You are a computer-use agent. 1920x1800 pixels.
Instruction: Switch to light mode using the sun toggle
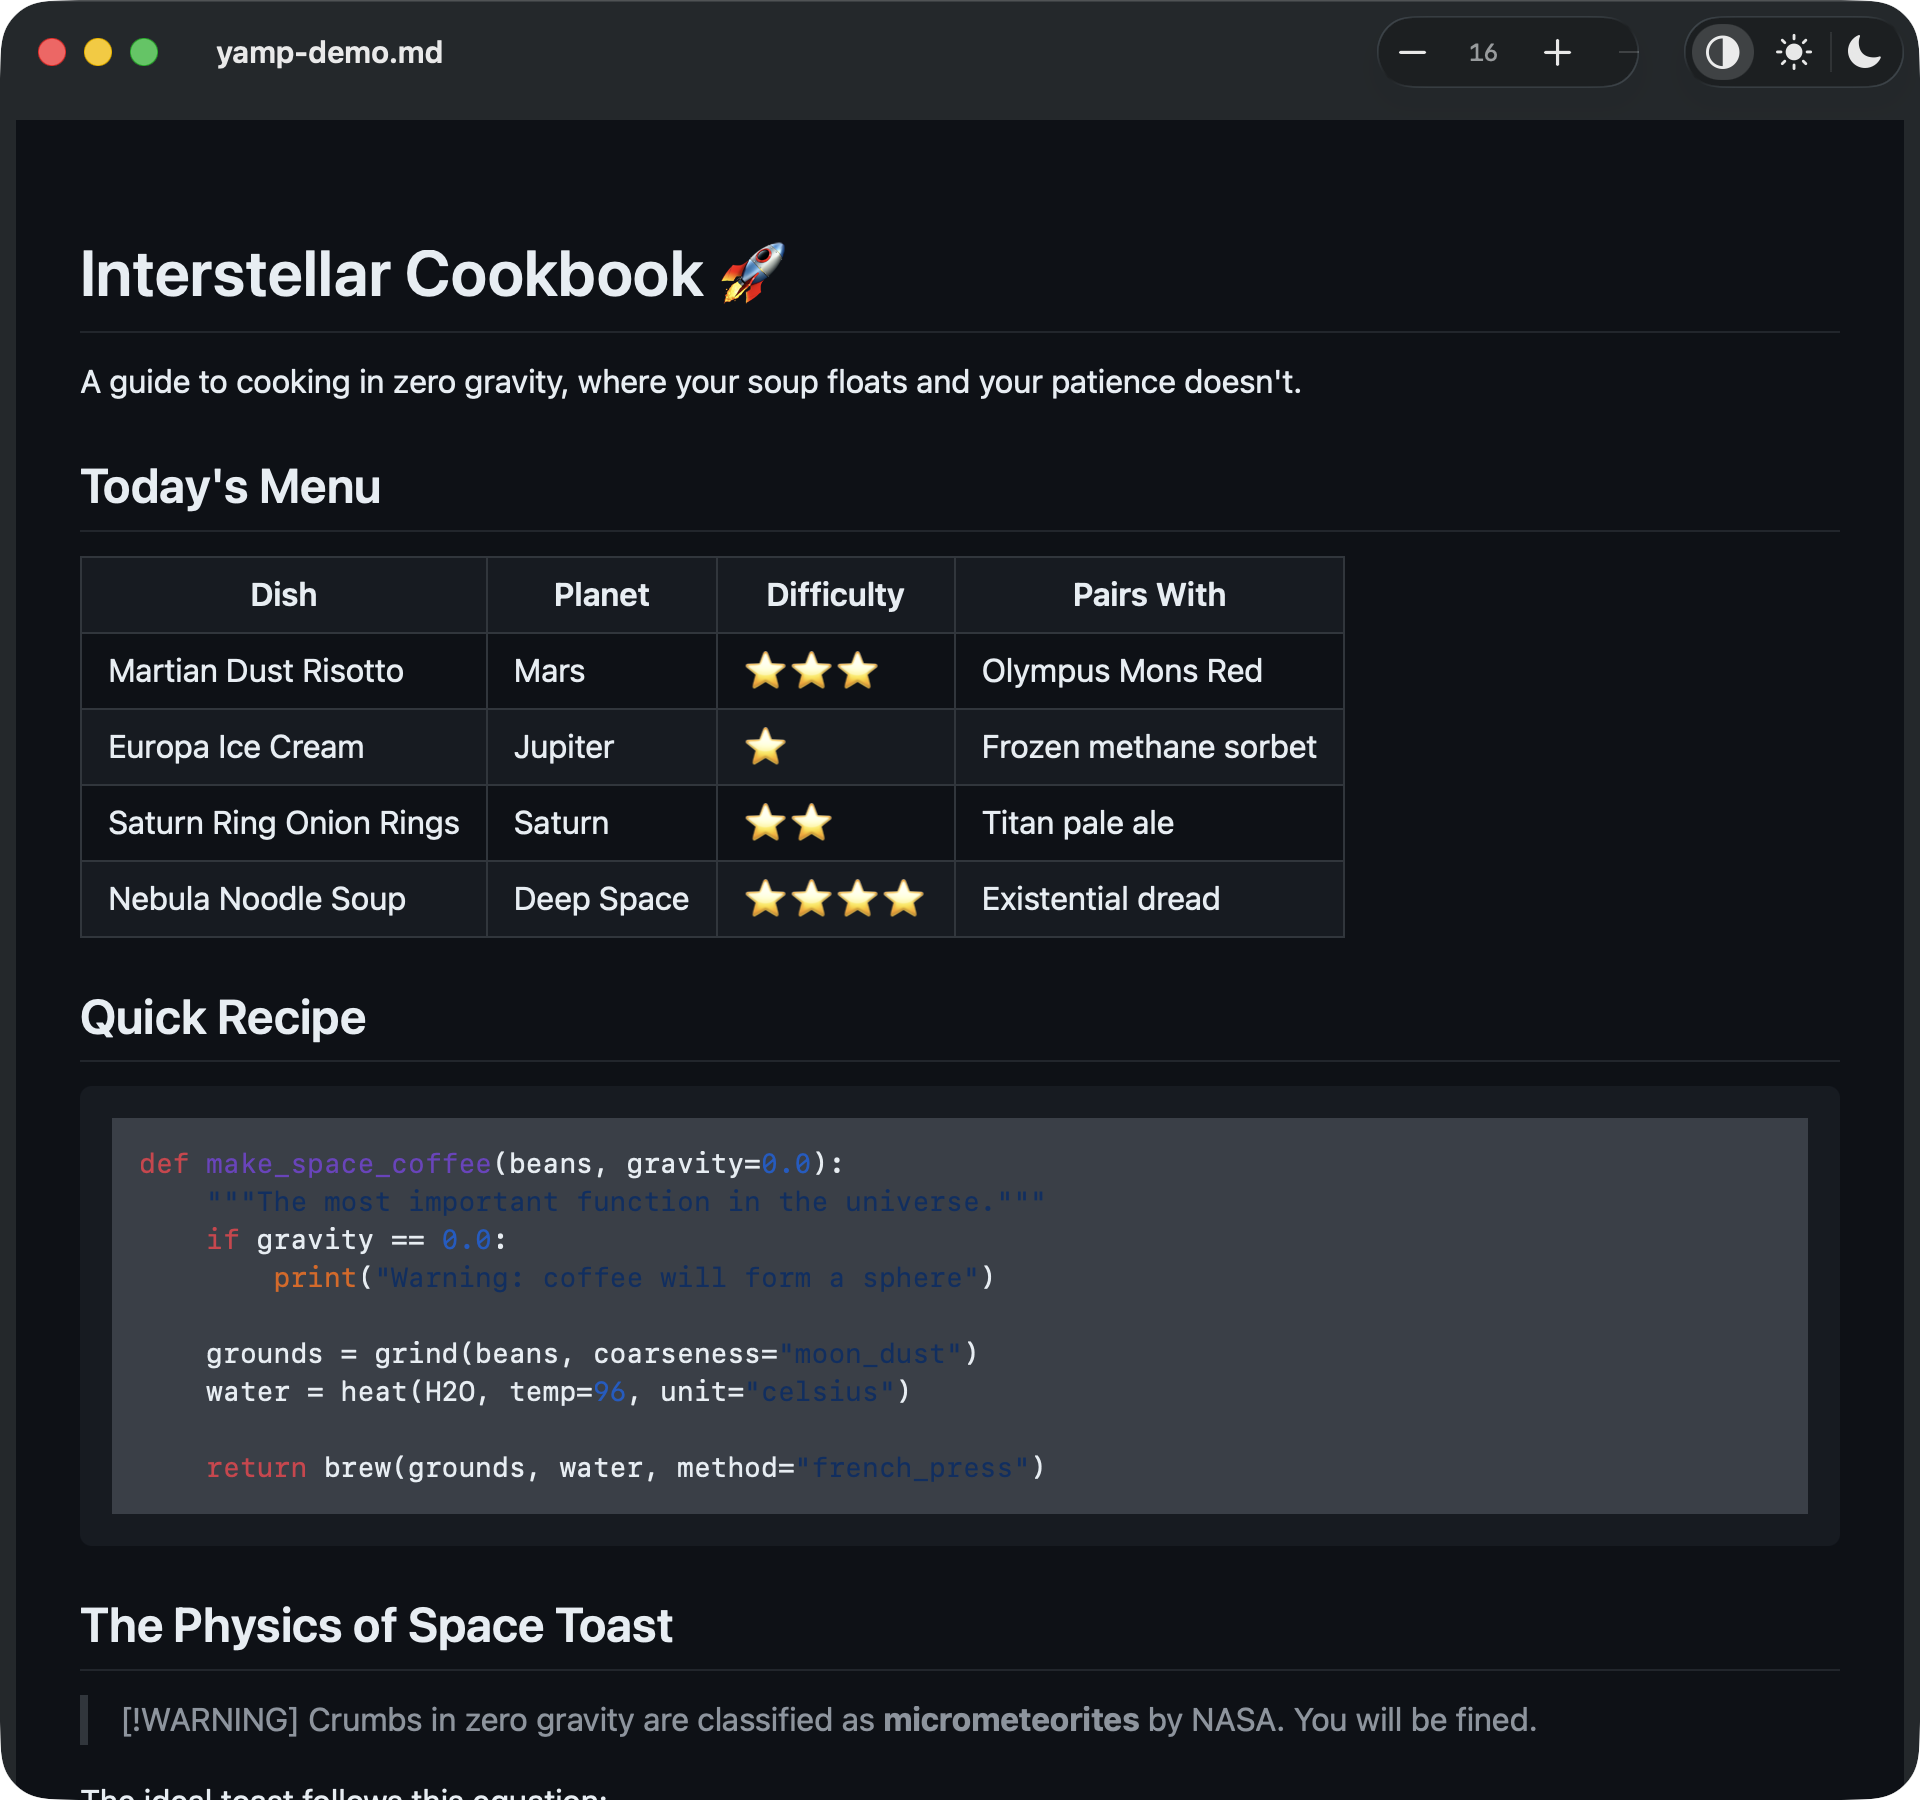tap(1793, 53)
